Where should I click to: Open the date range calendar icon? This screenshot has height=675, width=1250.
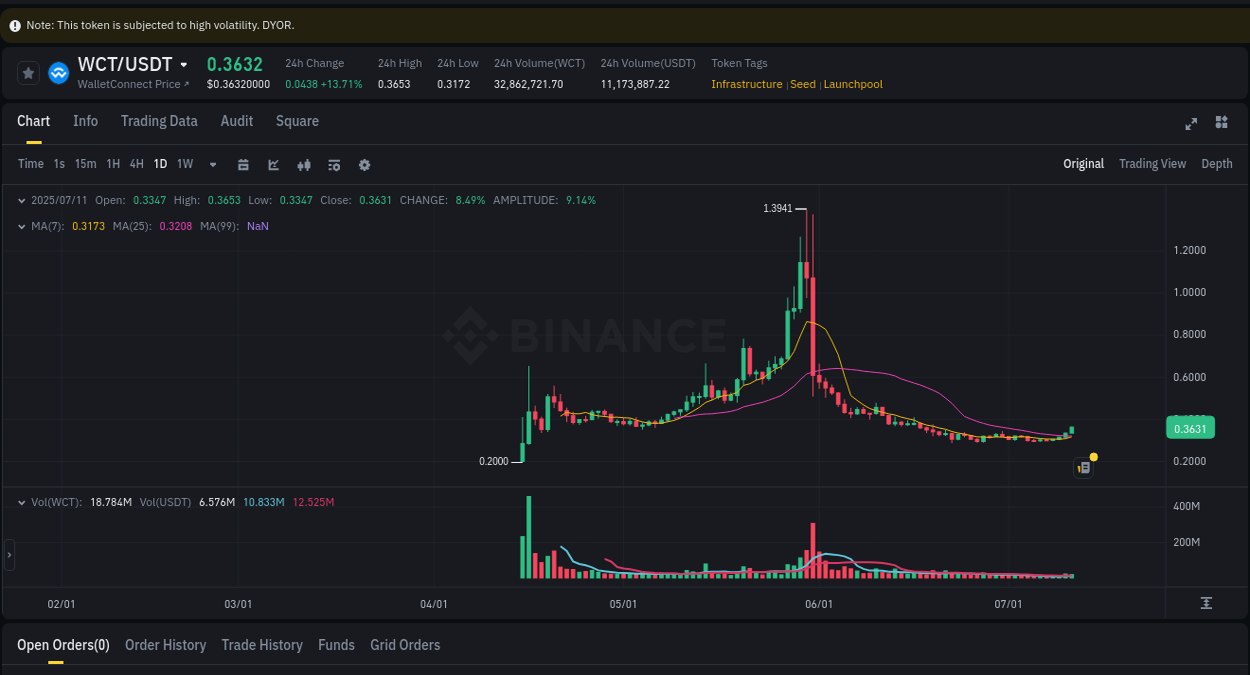243,164
